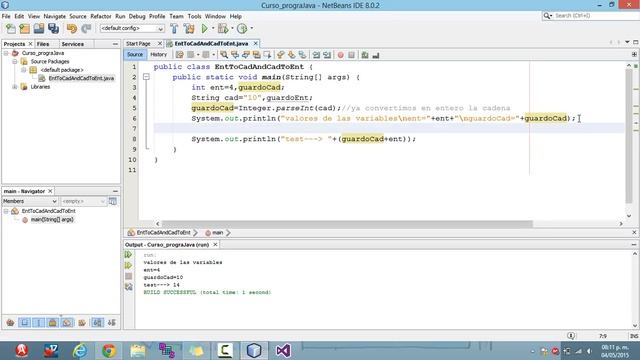The height and width of the screenshot is (360, 640).
Task: Click the Stop Macro Recording icon
Action: pos(351,55)
